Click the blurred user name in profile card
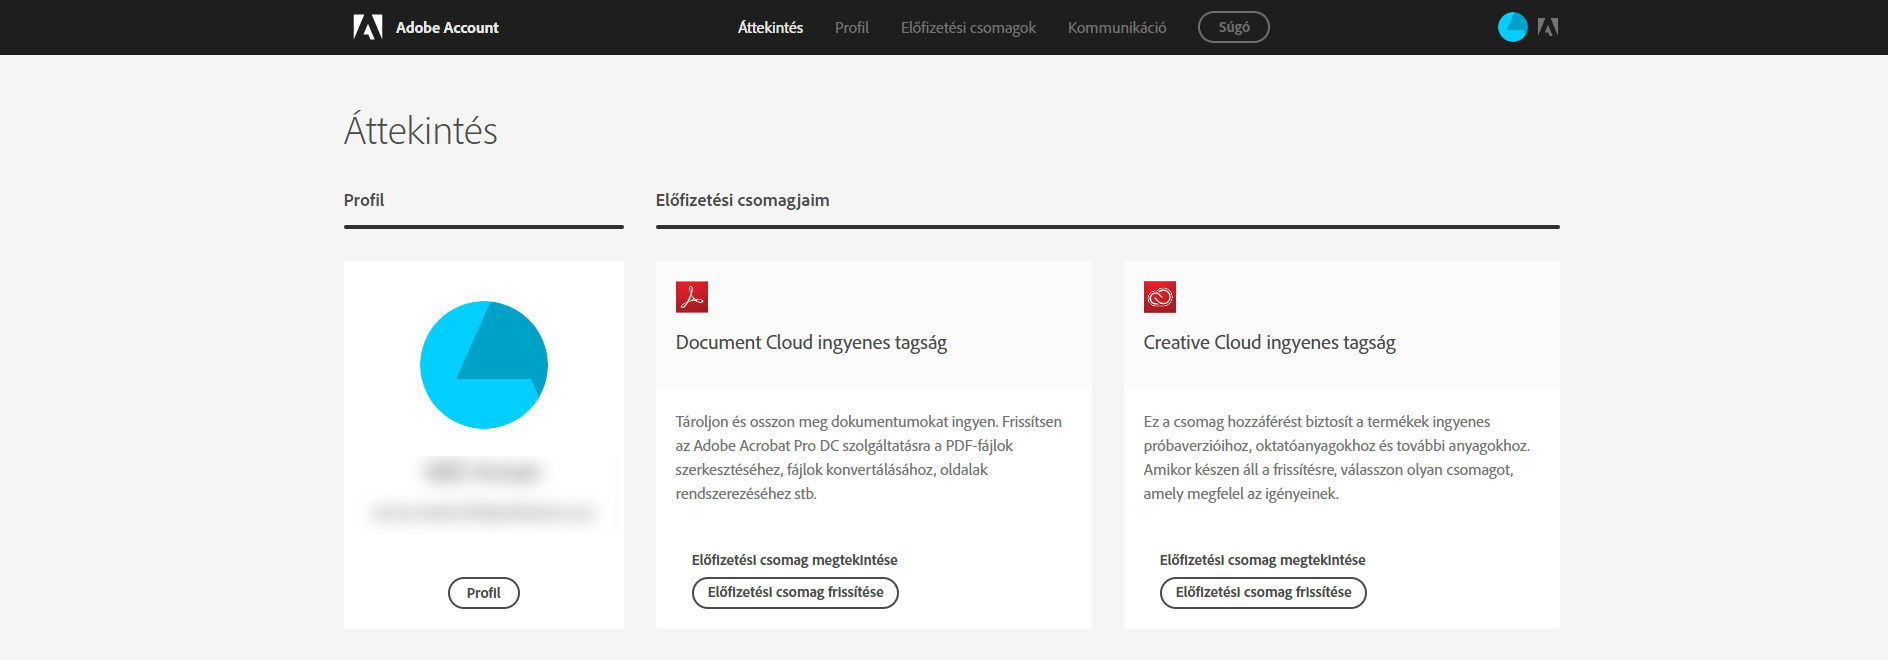Screen dimensions: 1888x660 tap(484, 471)
